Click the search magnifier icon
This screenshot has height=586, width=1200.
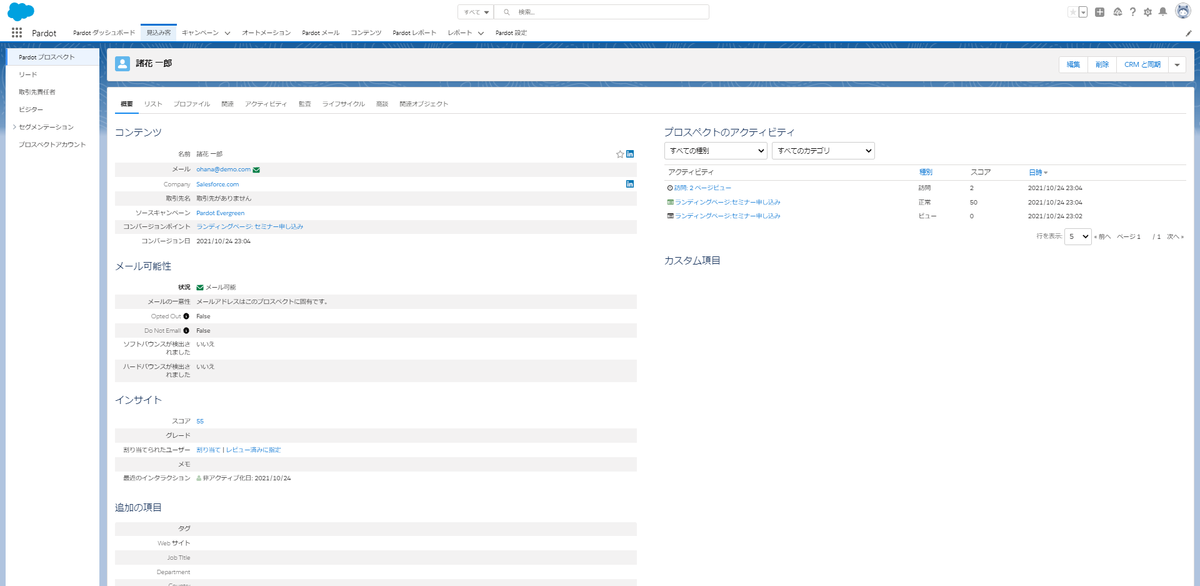508,12
